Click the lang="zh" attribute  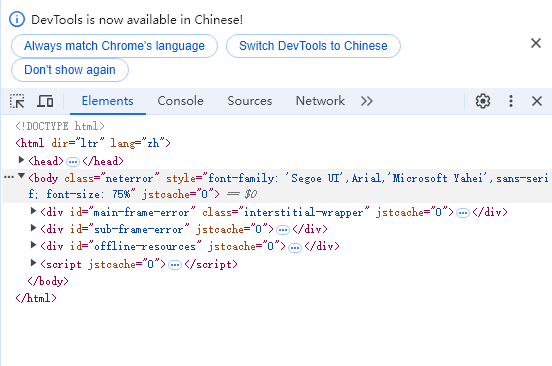pyautogui.click(x=137, y=143)
